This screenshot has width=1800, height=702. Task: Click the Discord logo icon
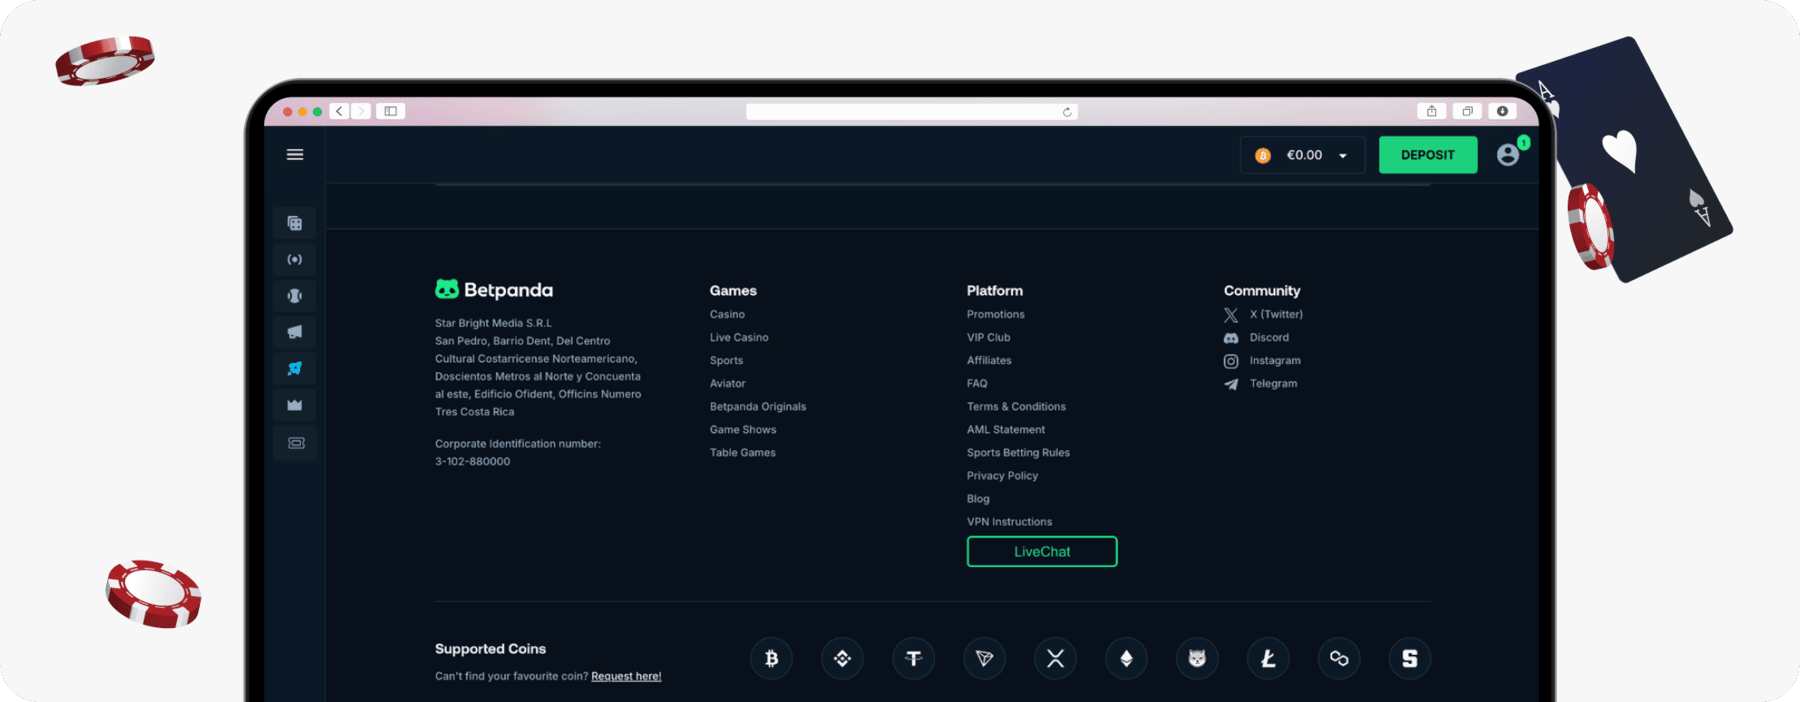(x=1231, y=338)
